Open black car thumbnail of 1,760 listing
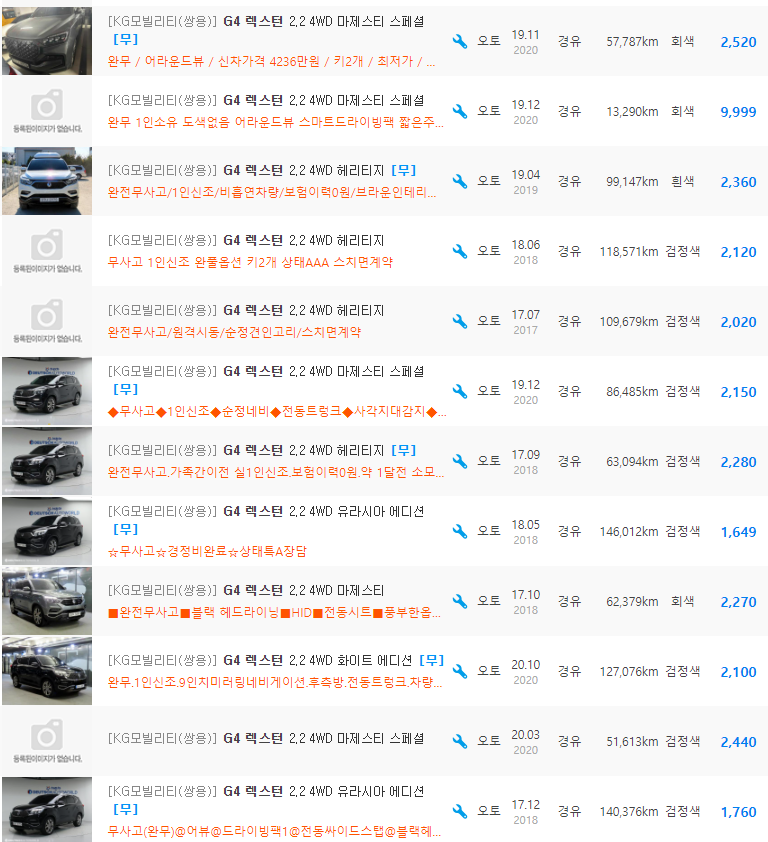Image resolution: width=768 pixels, height=842 pixels. coord(47,810)
